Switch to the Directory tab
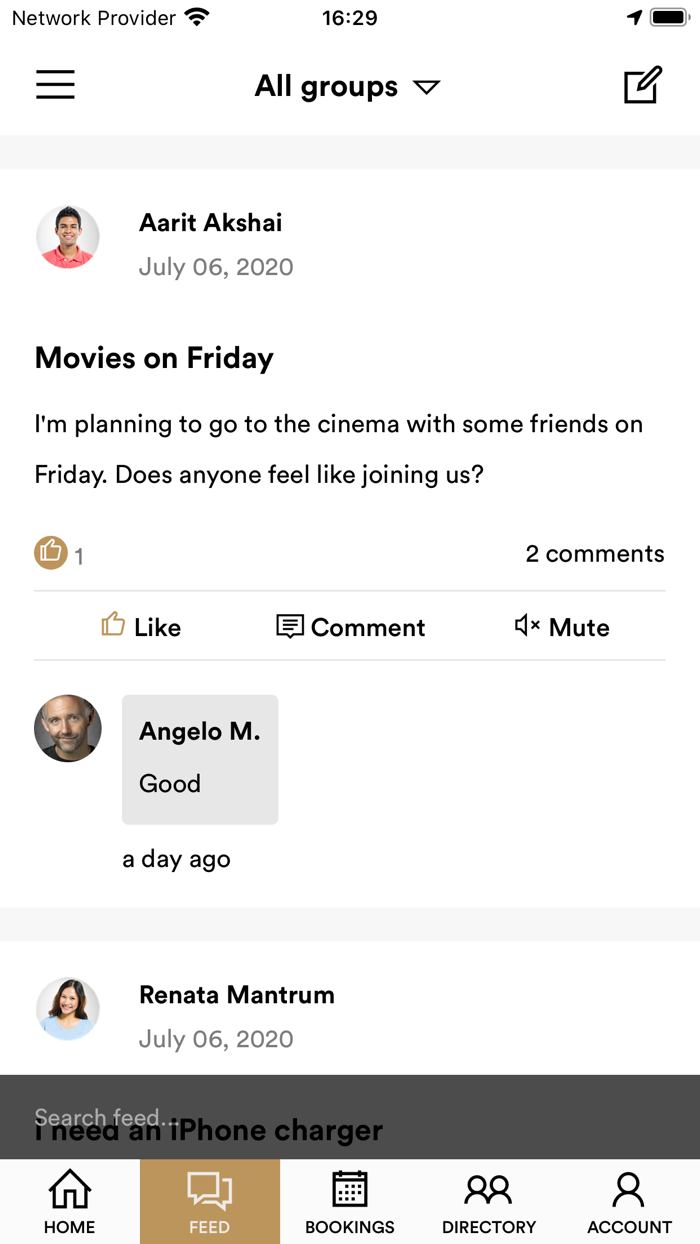 click(x=489, y=1202)
